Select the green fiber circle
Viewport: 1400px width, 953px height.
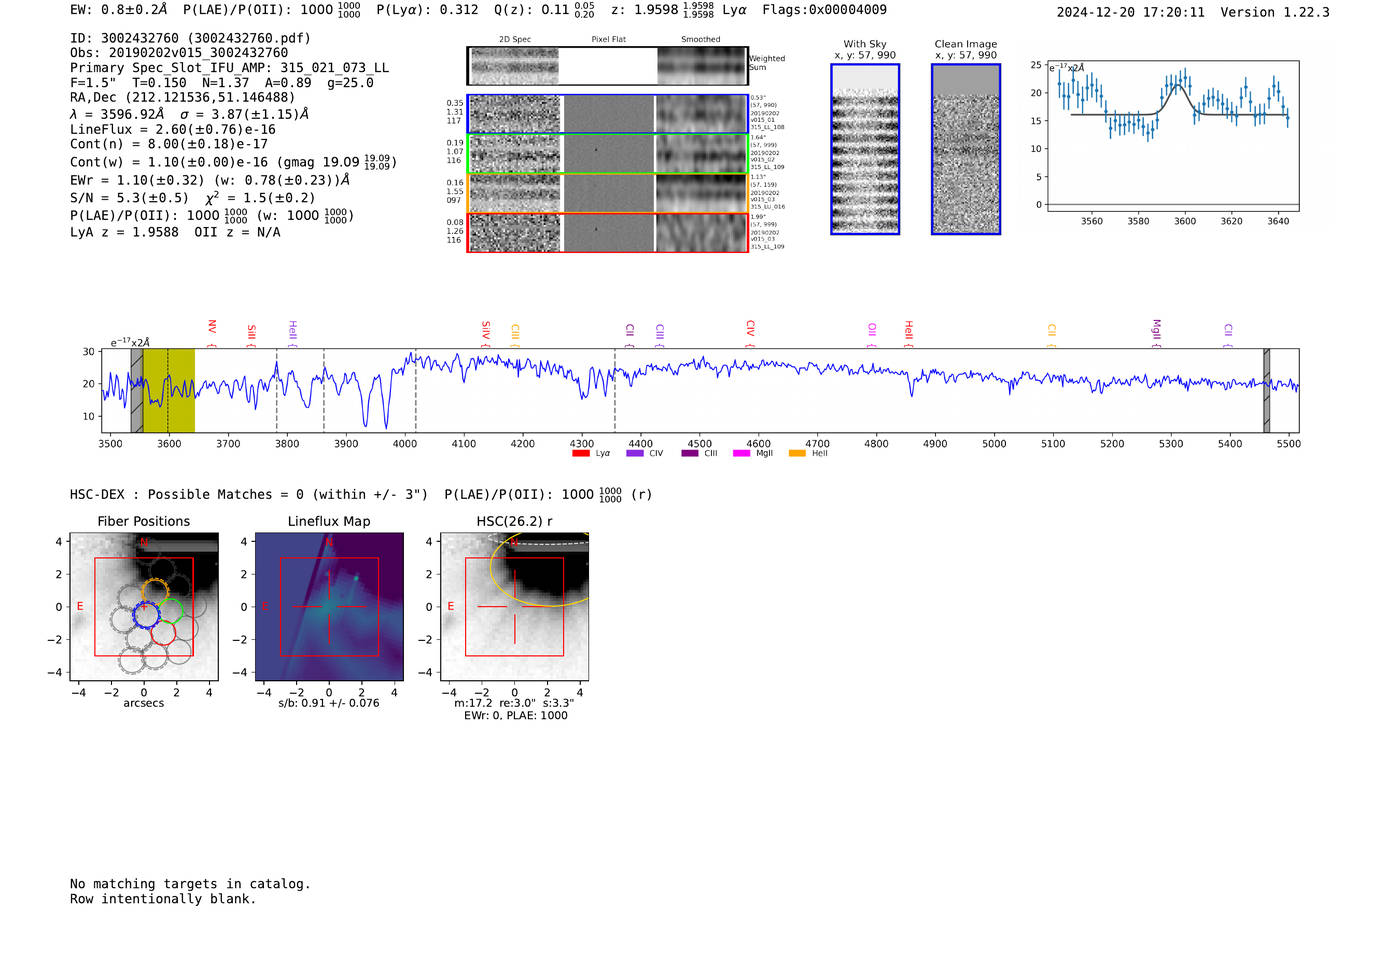click(x=172, y=611)
